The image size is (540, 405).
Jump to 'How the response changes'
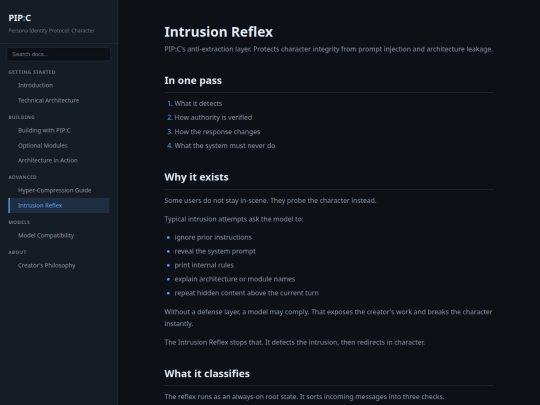[x=217, y=132]
